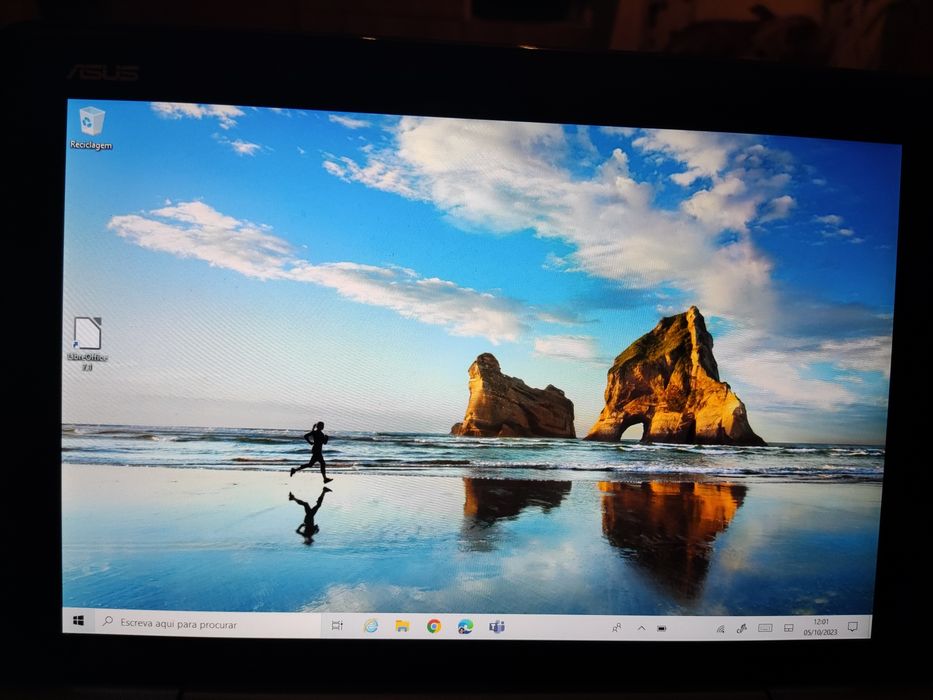Open File Explorer from the taskbar
The image size is (933, 700).
pos(402,626)
